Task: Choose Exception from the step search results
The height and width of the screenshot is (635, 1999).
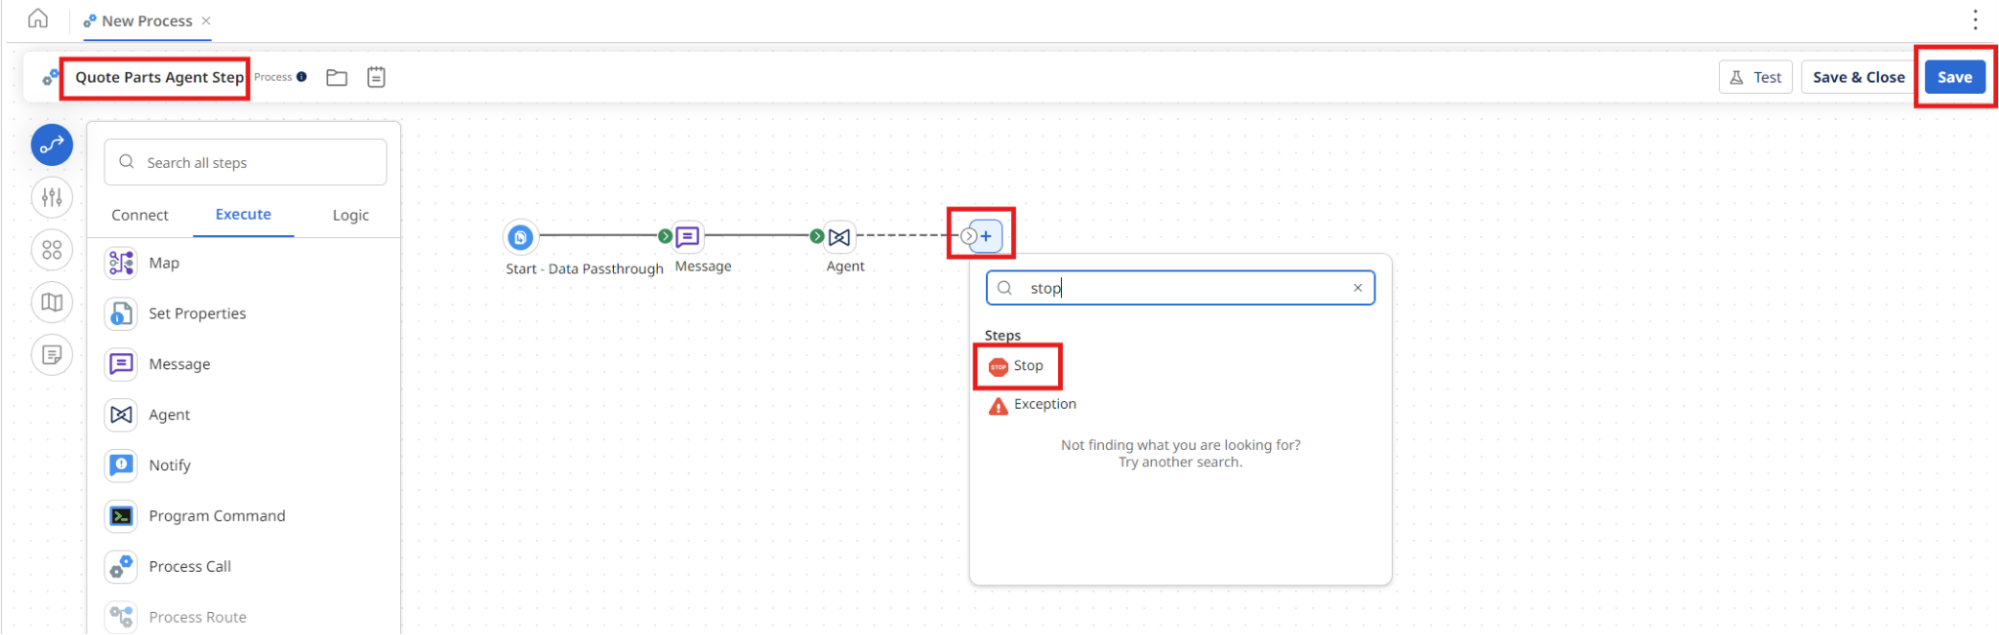Action: click(1044, 404)
